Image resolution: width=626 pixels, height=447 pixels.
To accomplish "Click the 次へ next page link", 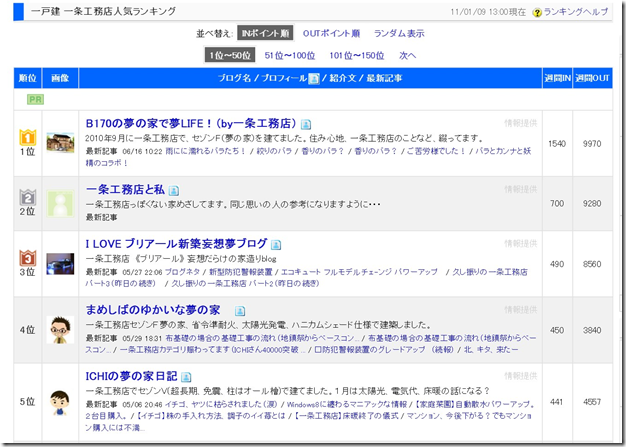I will (x=407, y=55).
